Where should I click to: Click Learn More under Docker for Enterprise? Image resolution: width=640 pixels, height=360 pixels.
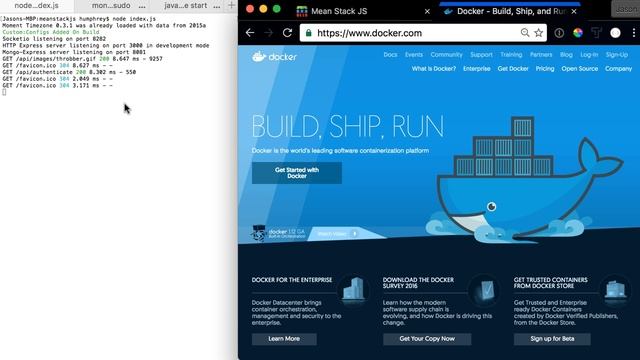click(284, 339)
